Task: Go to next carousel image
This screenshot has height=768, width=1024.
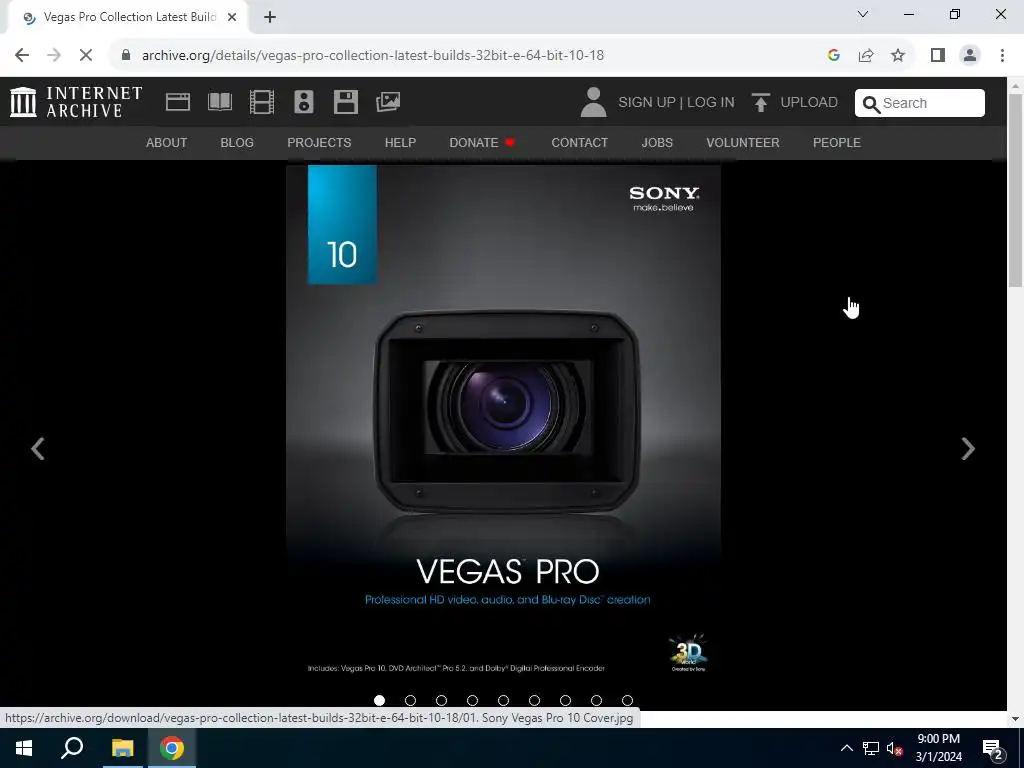Action: (968, 449)
